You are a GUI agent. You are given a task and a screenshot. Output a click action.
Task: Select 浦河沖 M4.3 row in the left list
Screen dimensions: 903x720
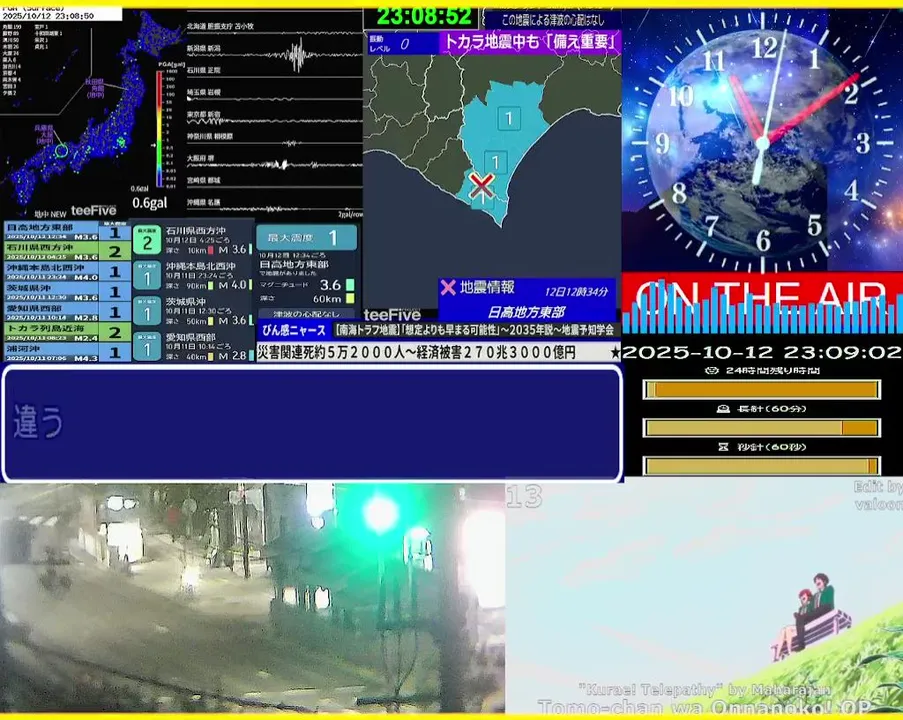pyautogui.click(x=67, y=352)
